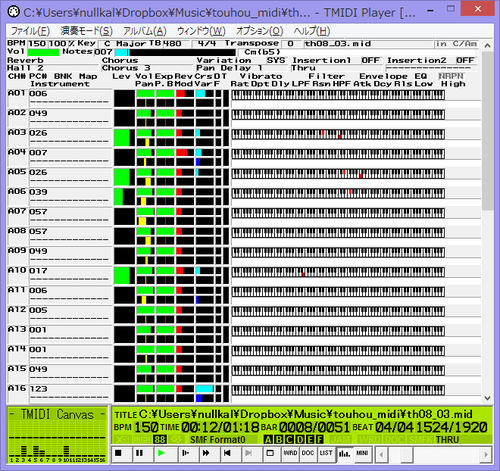
Task: Click the song position slider thumb
Action: point(406,455)
